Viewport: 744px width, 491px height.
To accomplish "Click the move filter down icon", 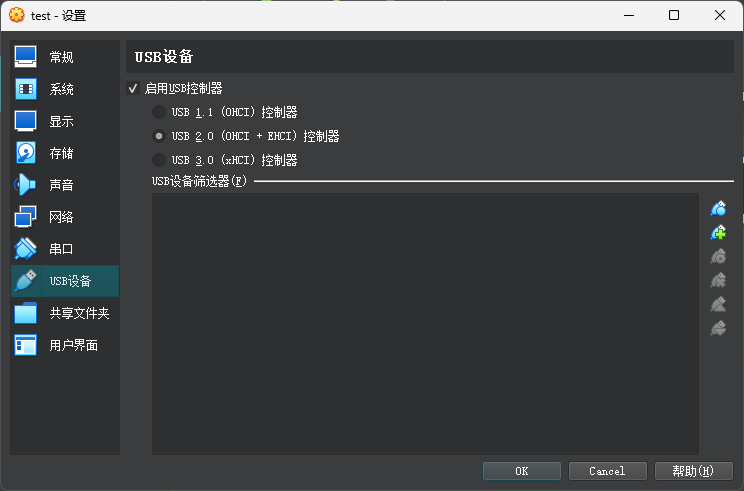I will point(718,329).
